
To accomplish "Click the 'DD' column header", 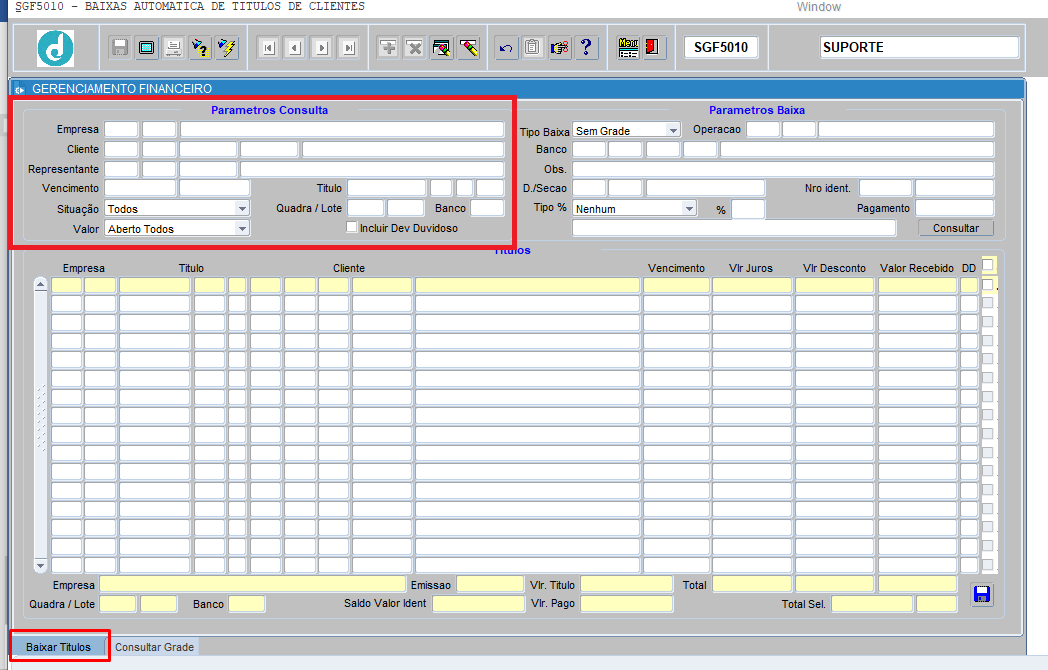I will click(968, 268).
